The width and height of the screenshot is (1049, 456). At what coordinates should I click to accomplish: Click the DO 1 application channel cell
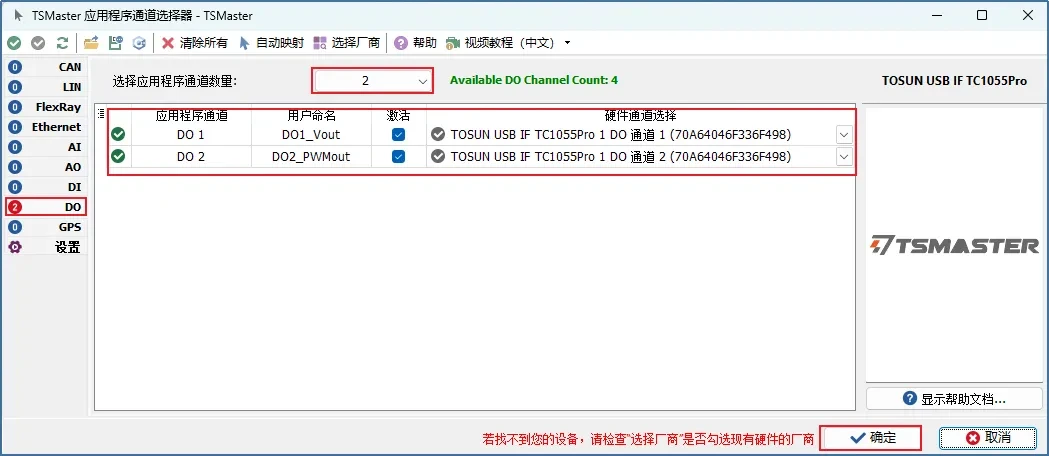(191, 134)
